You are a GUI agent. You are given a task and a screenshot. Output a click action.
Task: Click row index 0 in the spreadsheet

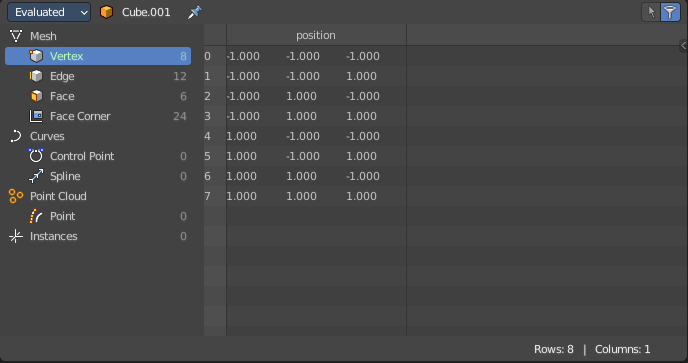click(x=207, y=56)
